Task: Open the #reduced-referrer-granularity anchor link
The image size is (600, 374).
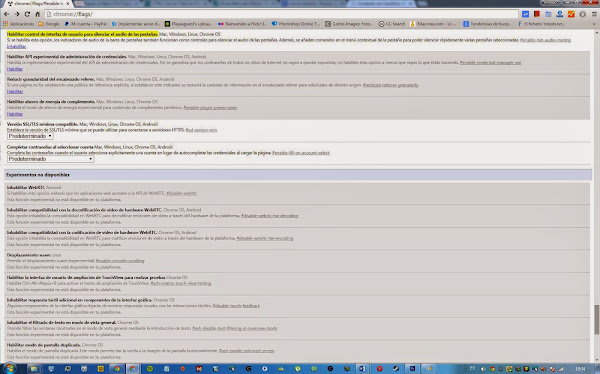Action: [x=391, y=85]
